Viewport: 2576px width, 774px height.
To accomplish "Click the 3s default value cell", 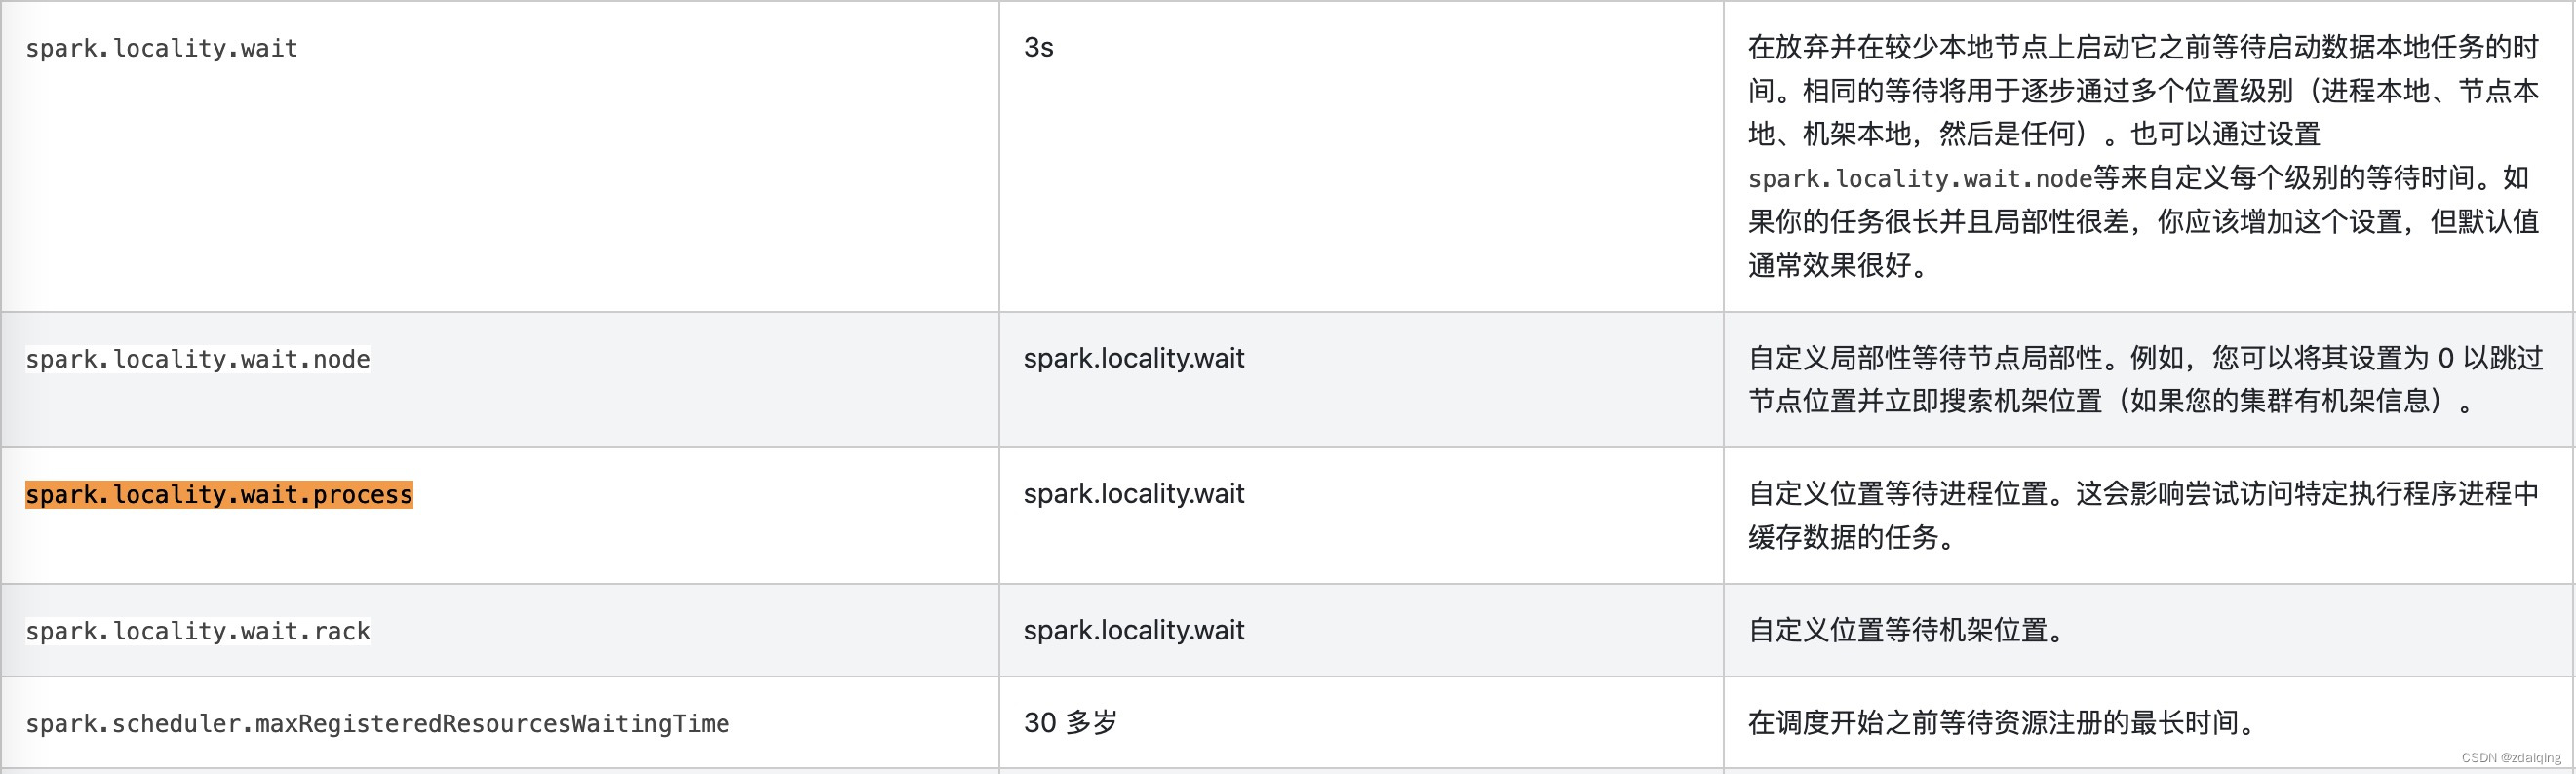I will pyautogui.click(x=1038, y=47).
